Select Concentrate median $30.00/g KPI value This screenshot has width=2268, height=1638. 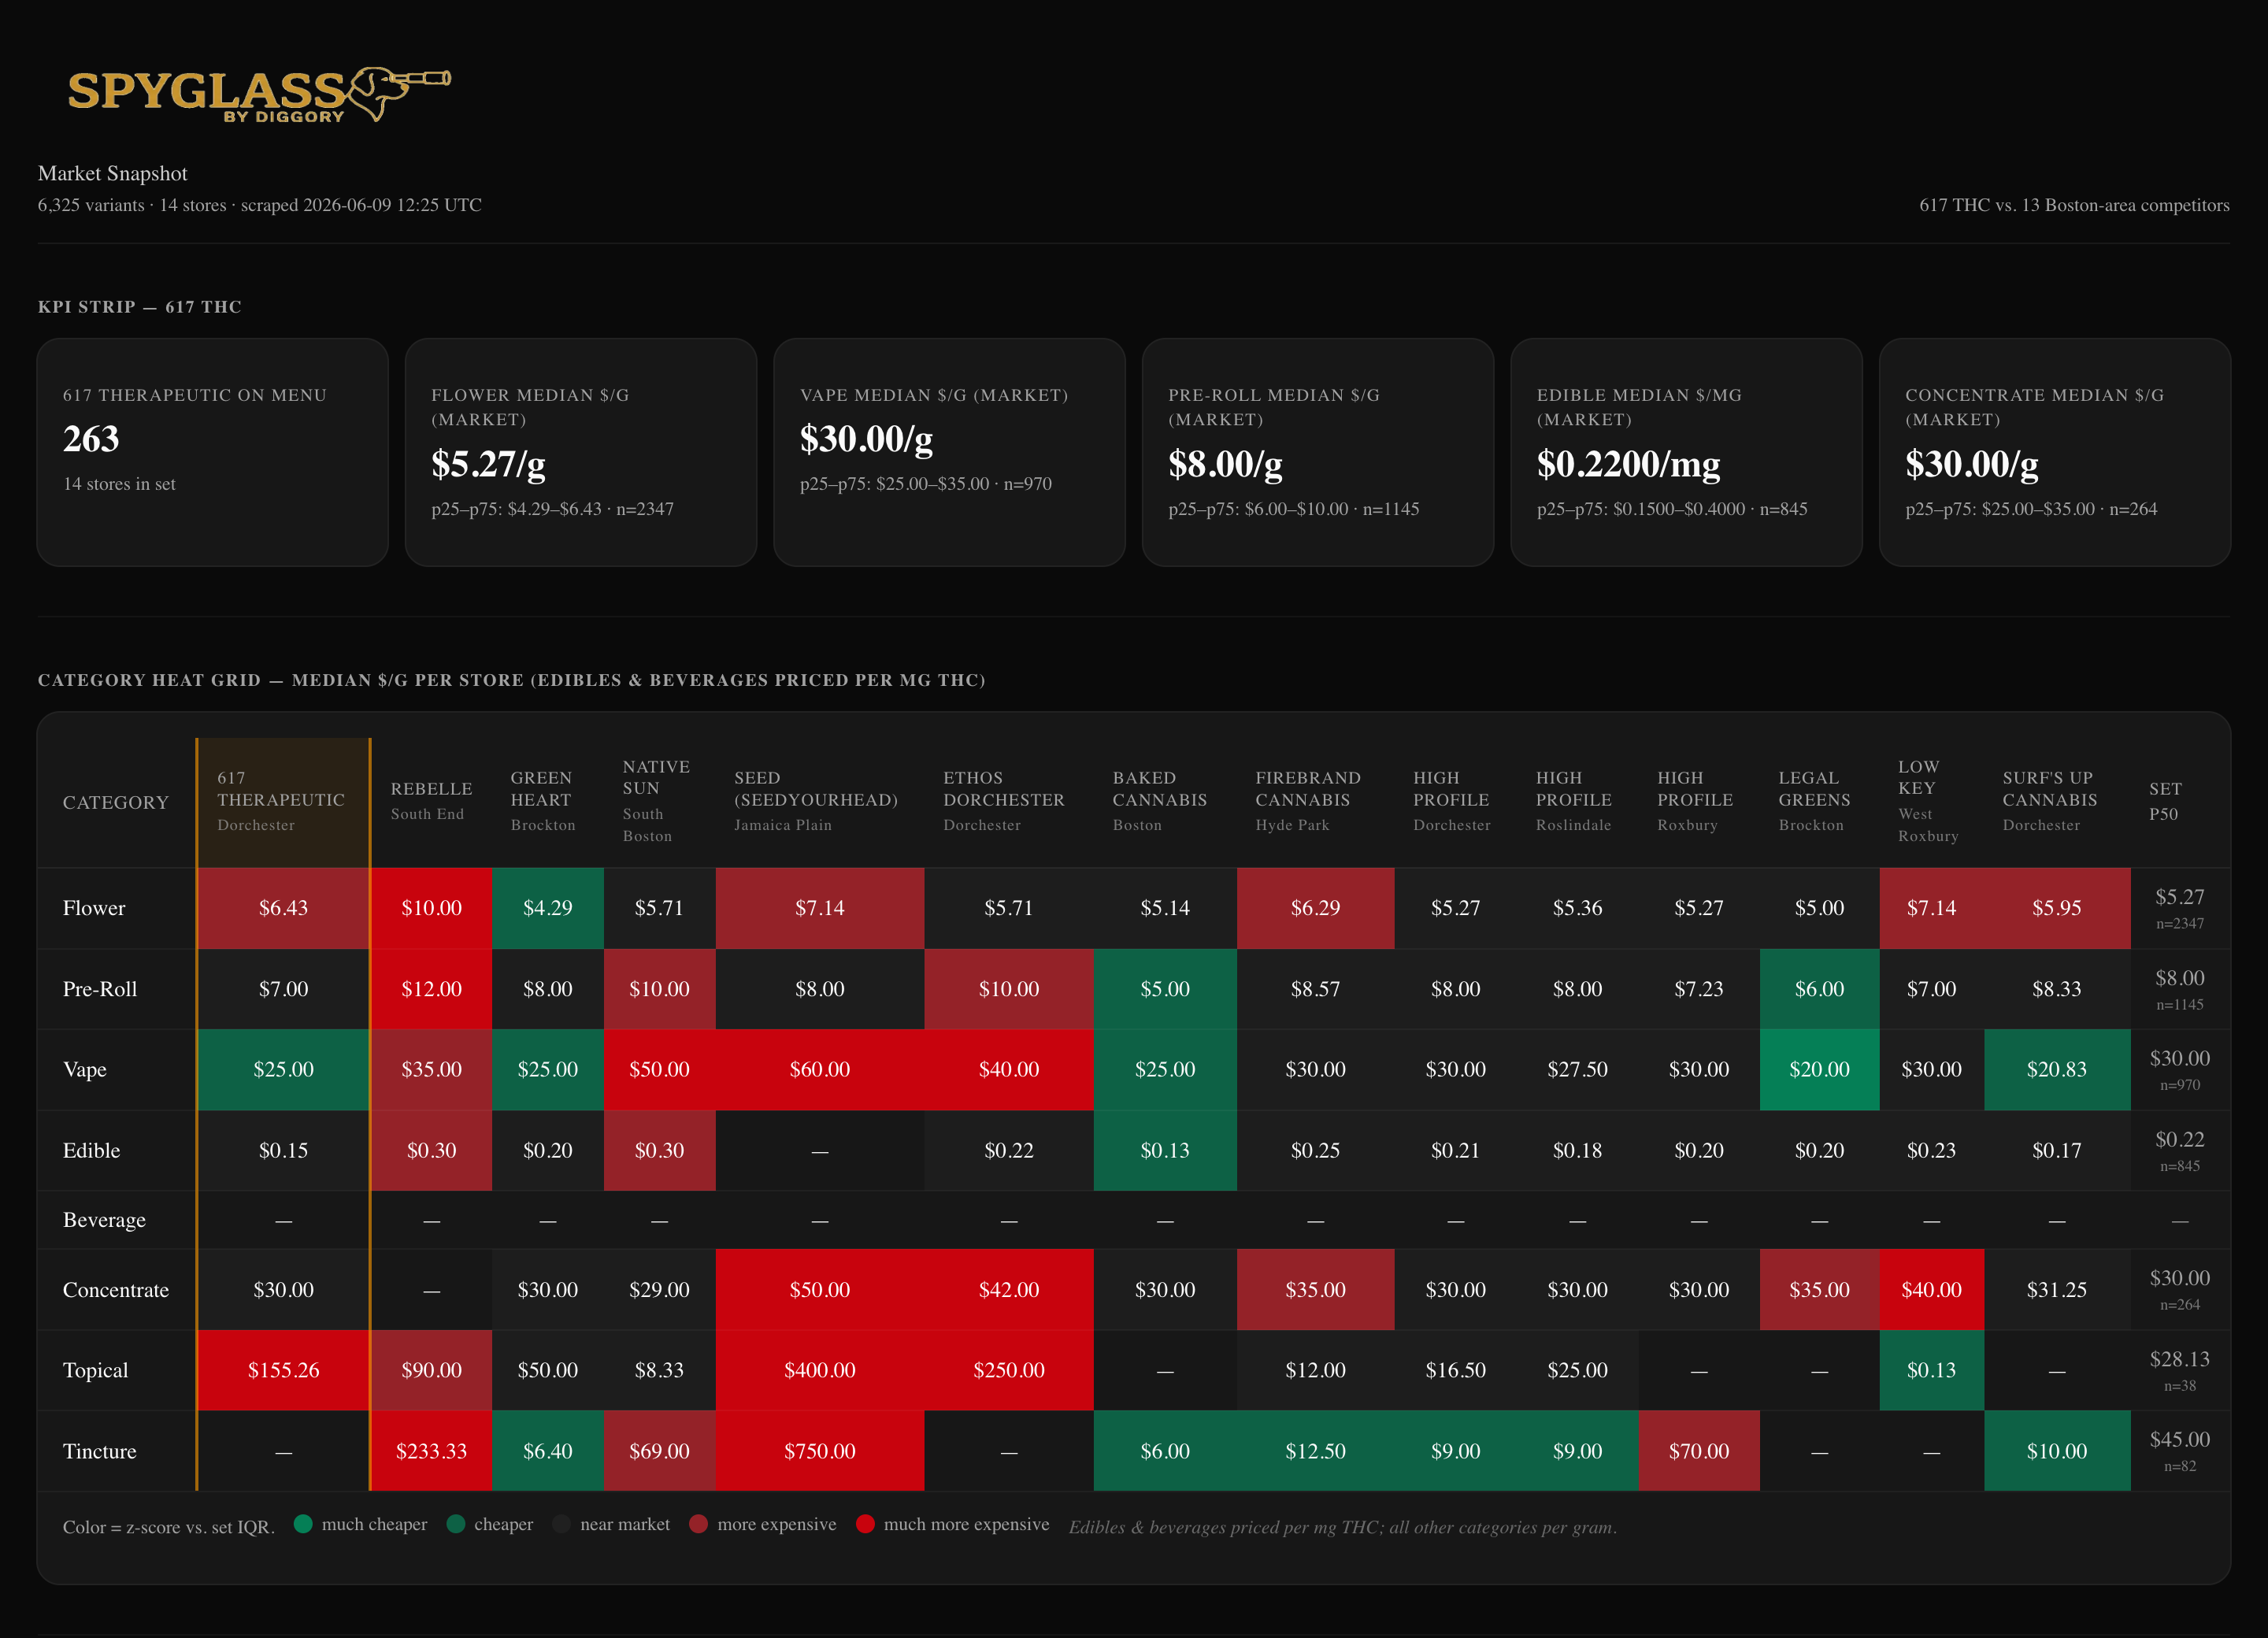click(x=1971, y=464)
